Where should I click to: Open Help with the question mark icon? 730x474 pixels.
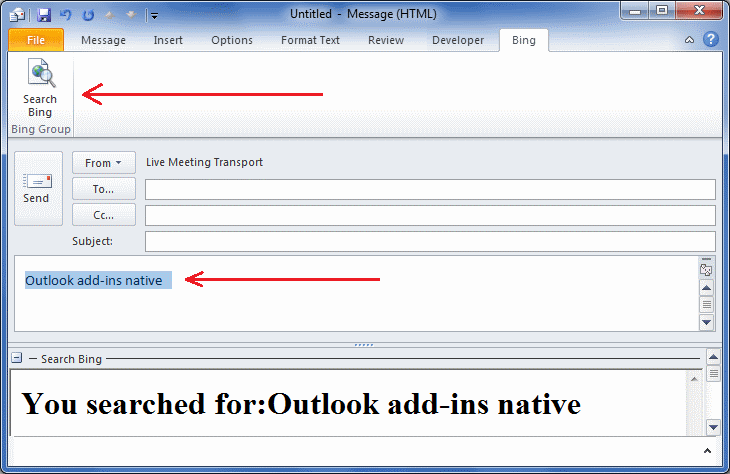[x=711, y=39]
